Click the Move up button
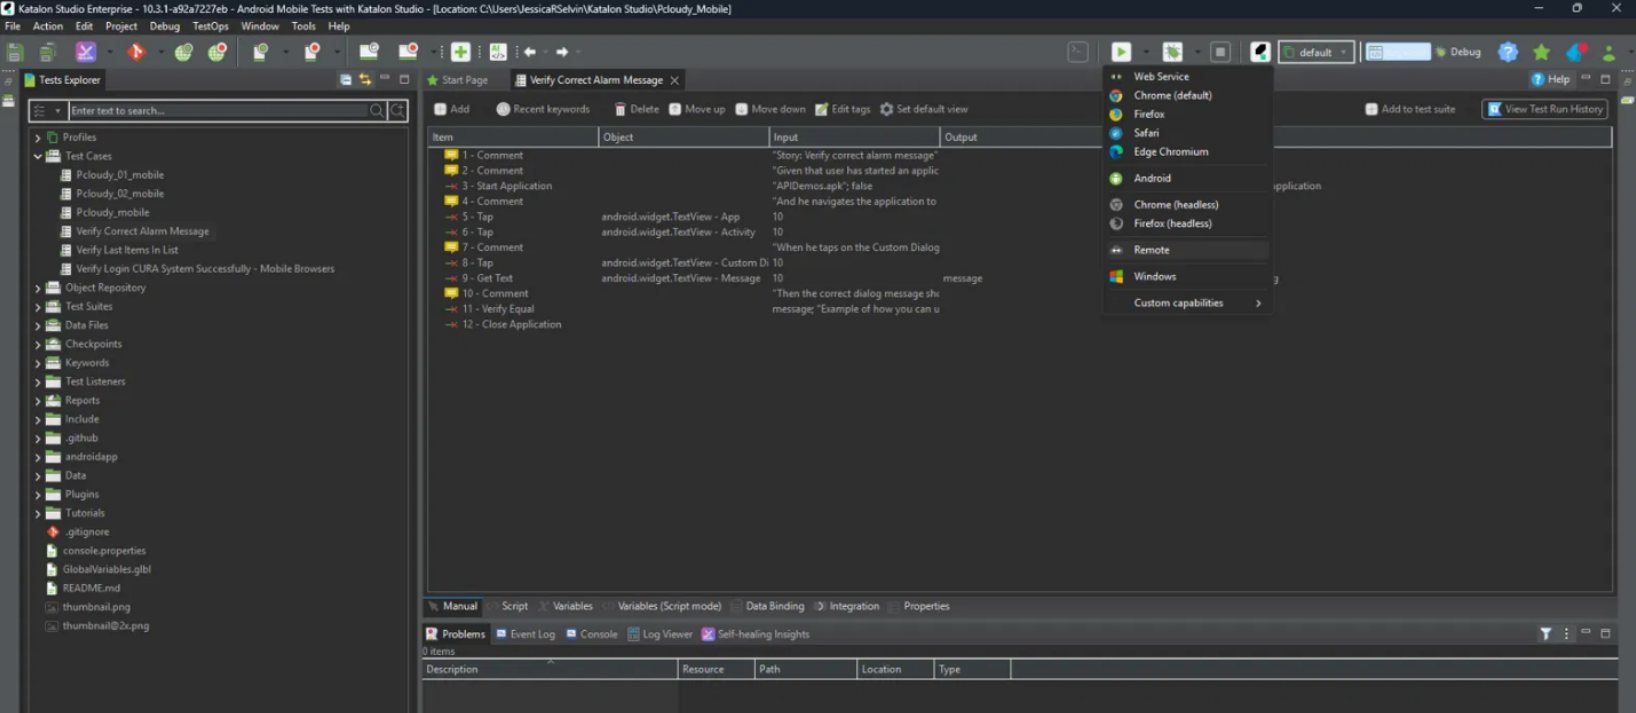This screenshot has width=1636, height=713. click(697, 109)
